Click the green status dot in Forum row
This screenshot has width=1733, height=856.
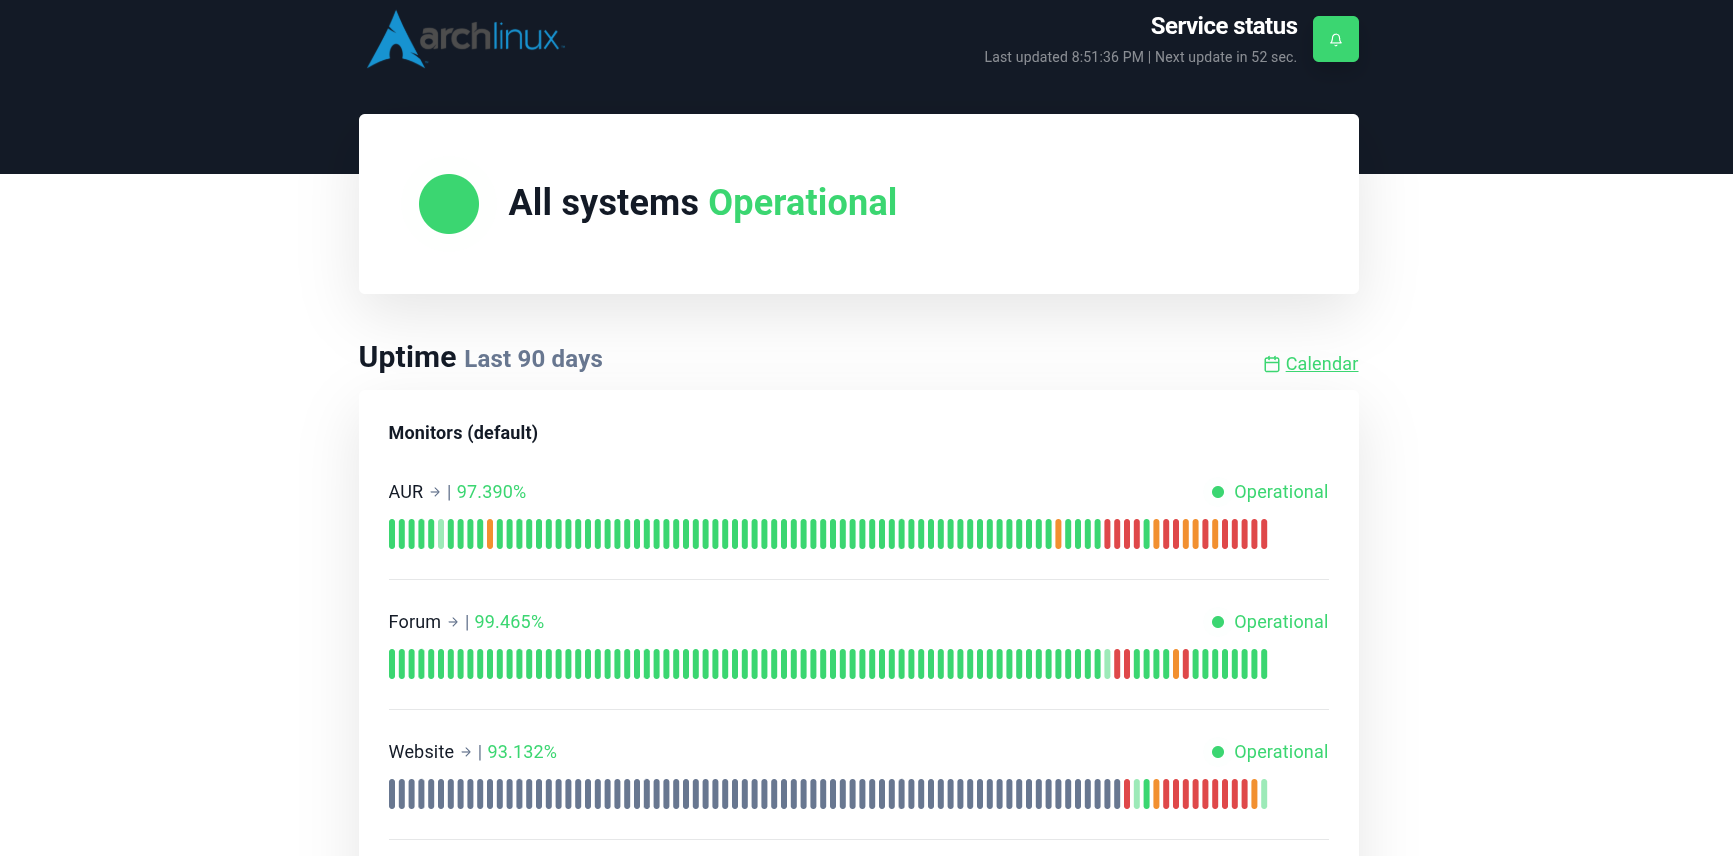1217,622
